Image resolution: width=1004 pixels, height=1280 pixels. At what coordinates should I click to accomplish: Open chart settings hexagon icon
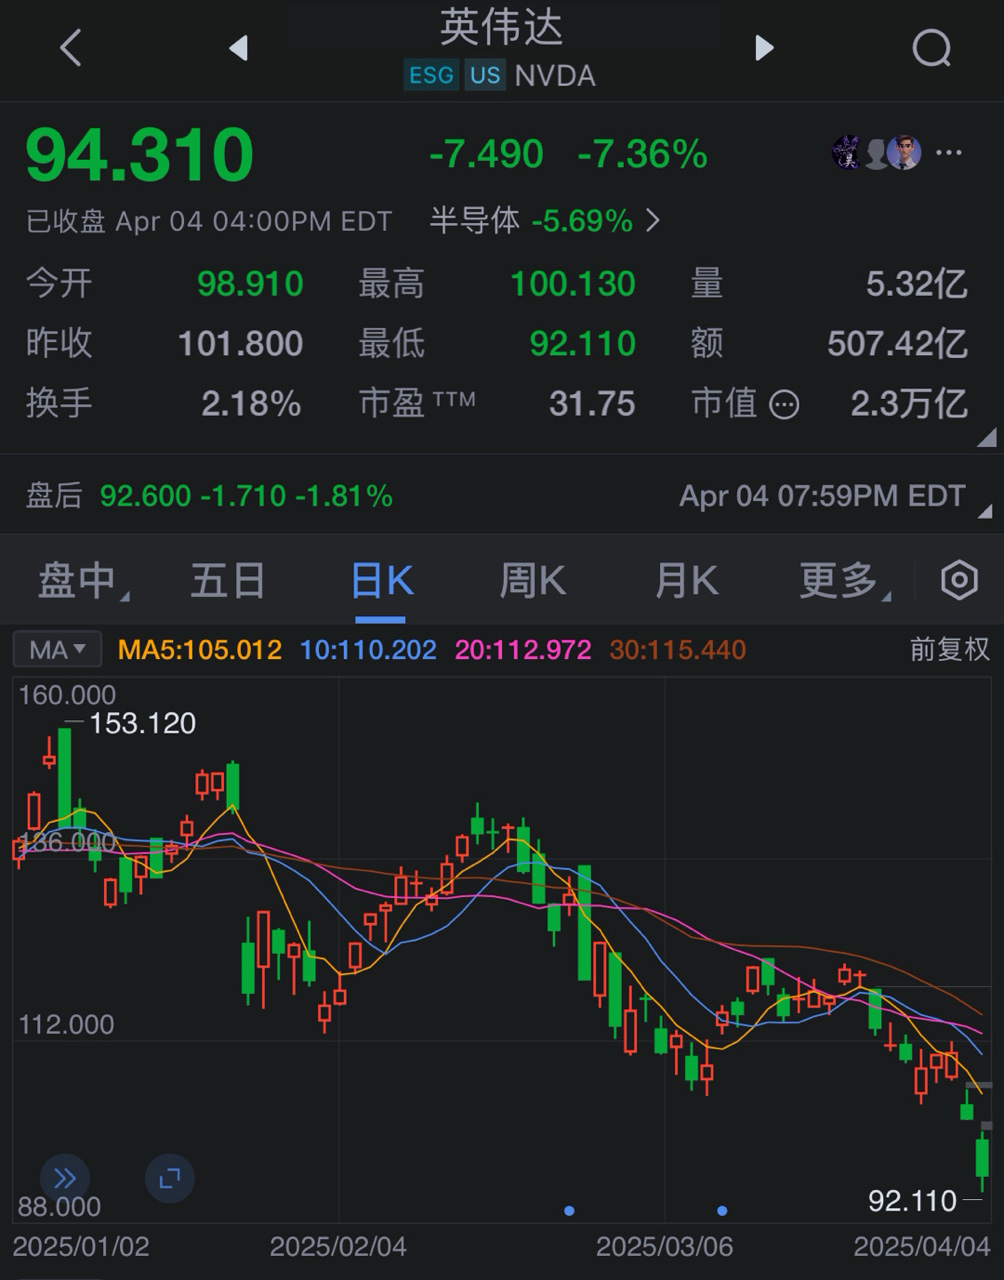click(x=959, y=580)
